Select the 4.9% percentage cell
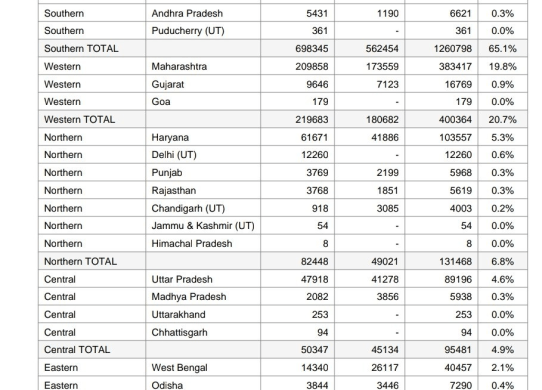The height and width of the screenshot is (390, 542). 502,350
